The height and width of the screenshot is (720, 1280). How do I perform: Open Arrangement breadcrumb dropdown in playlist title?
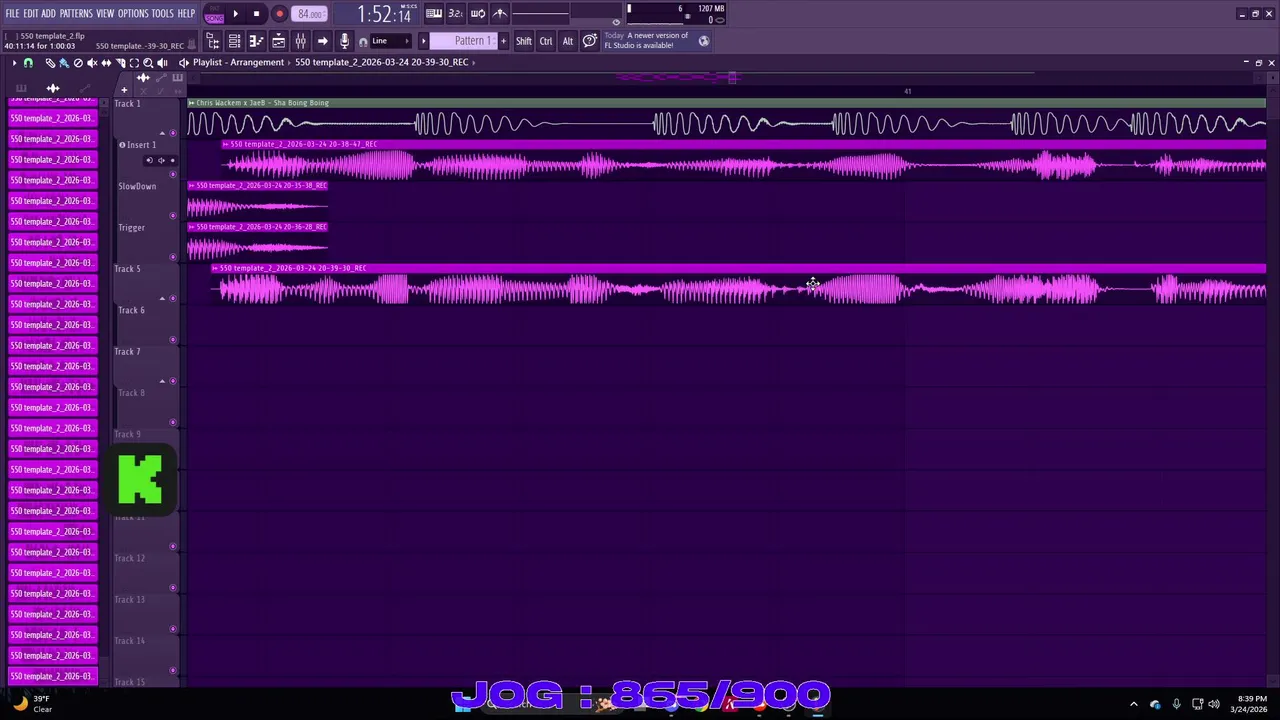[258, 62]
